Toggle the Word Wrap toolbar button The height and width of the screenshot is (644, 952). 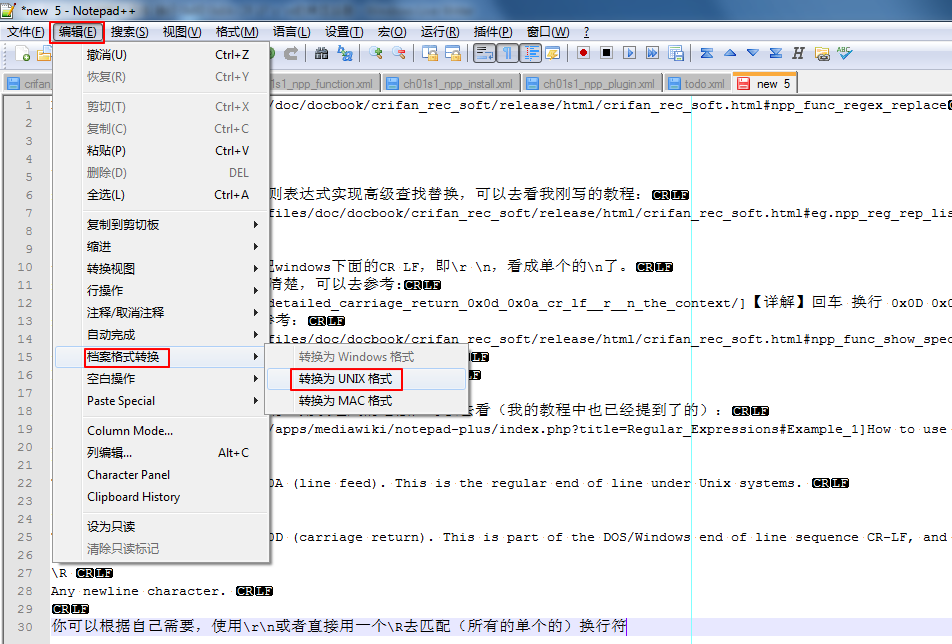[484, 53]
